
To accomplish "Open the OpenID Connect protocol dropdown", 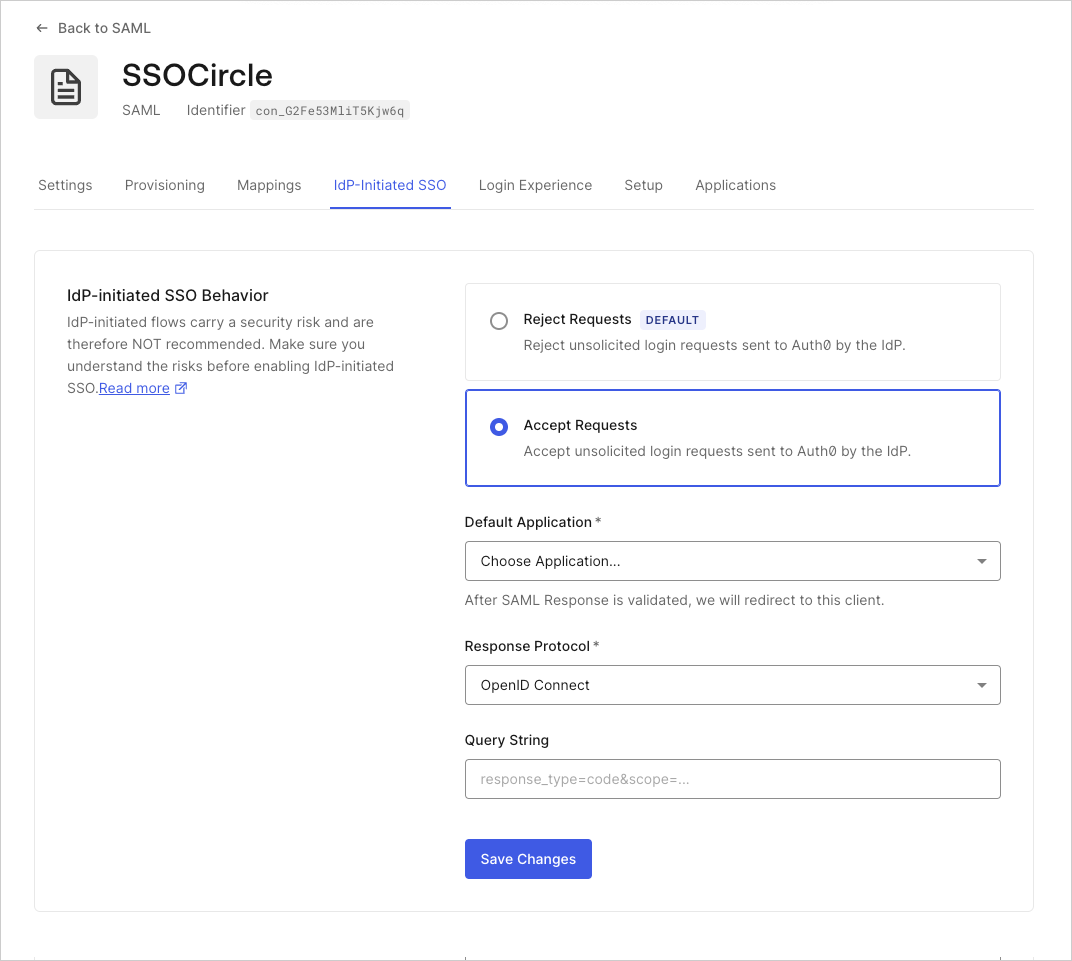I will (733, 685).
